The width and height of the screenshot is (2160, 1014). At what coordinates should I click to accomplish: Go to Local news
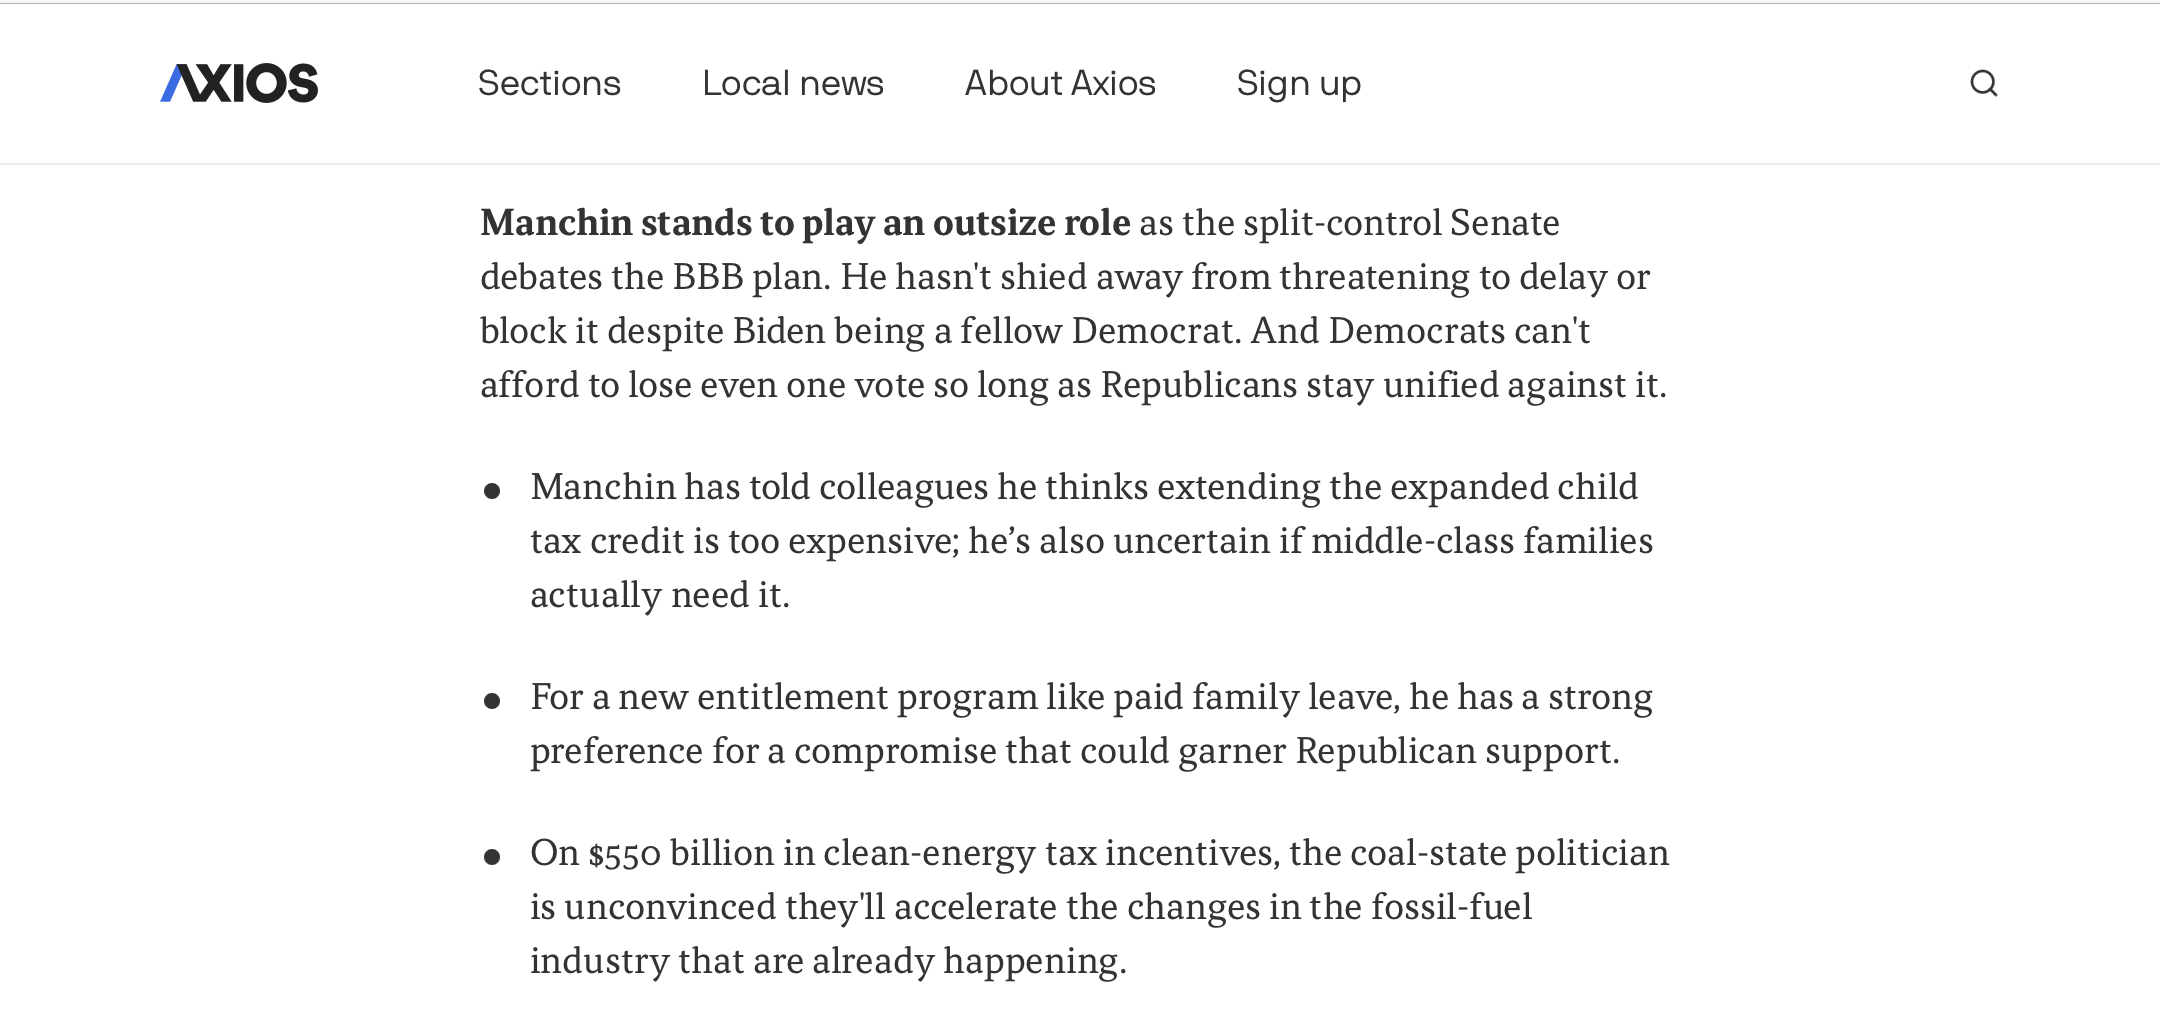point(793,83)
